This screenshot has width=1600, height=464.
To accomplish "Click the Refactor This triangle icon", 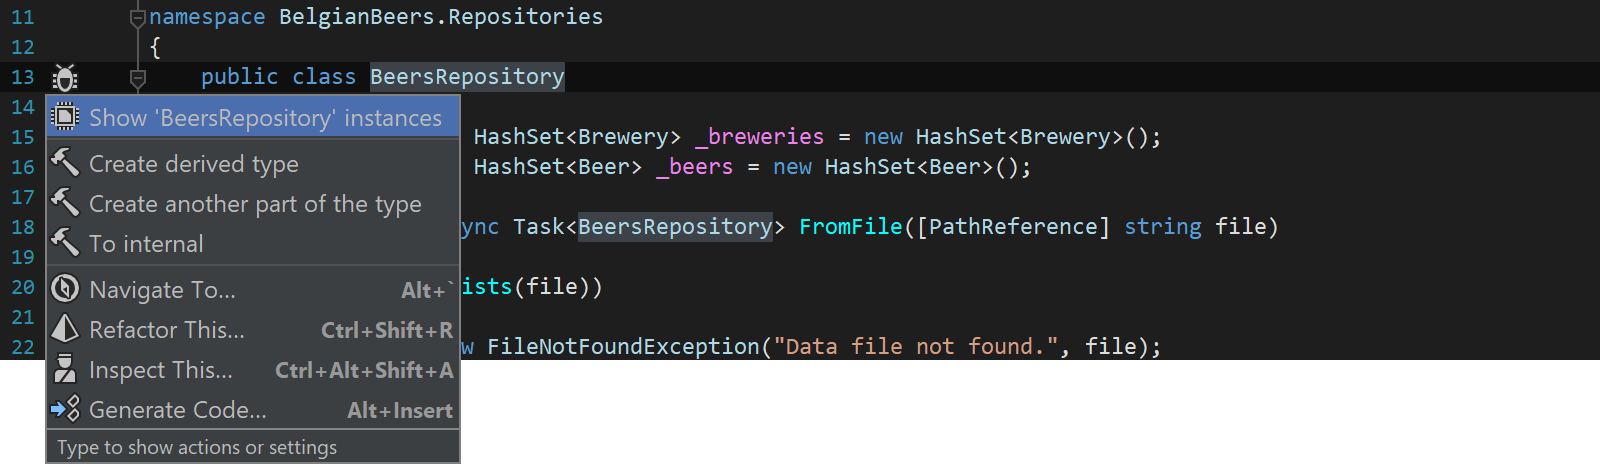I will 65,329.
